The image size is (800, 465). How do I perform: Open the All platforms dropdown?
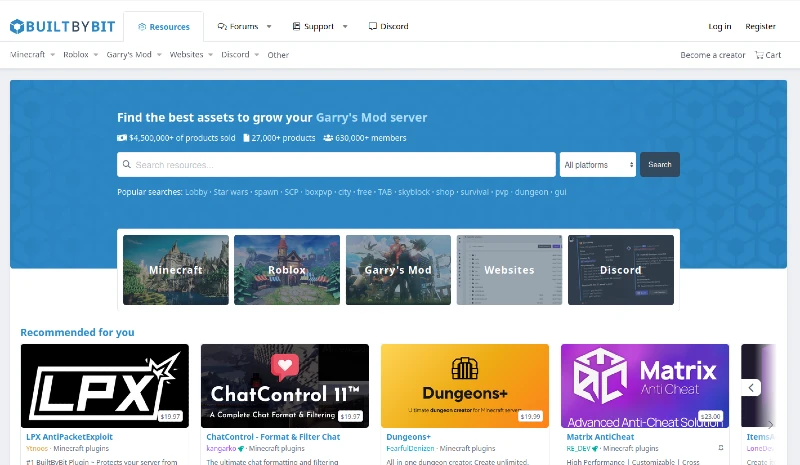click(x=597, y=164)
